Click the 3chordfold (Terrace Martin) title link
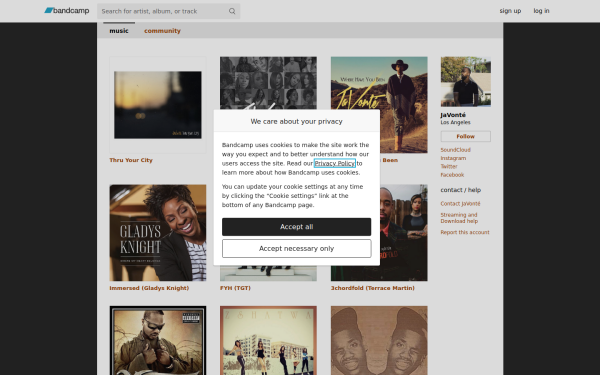The width and height of the screenshot is (600, 375). [x=373, y=288]
